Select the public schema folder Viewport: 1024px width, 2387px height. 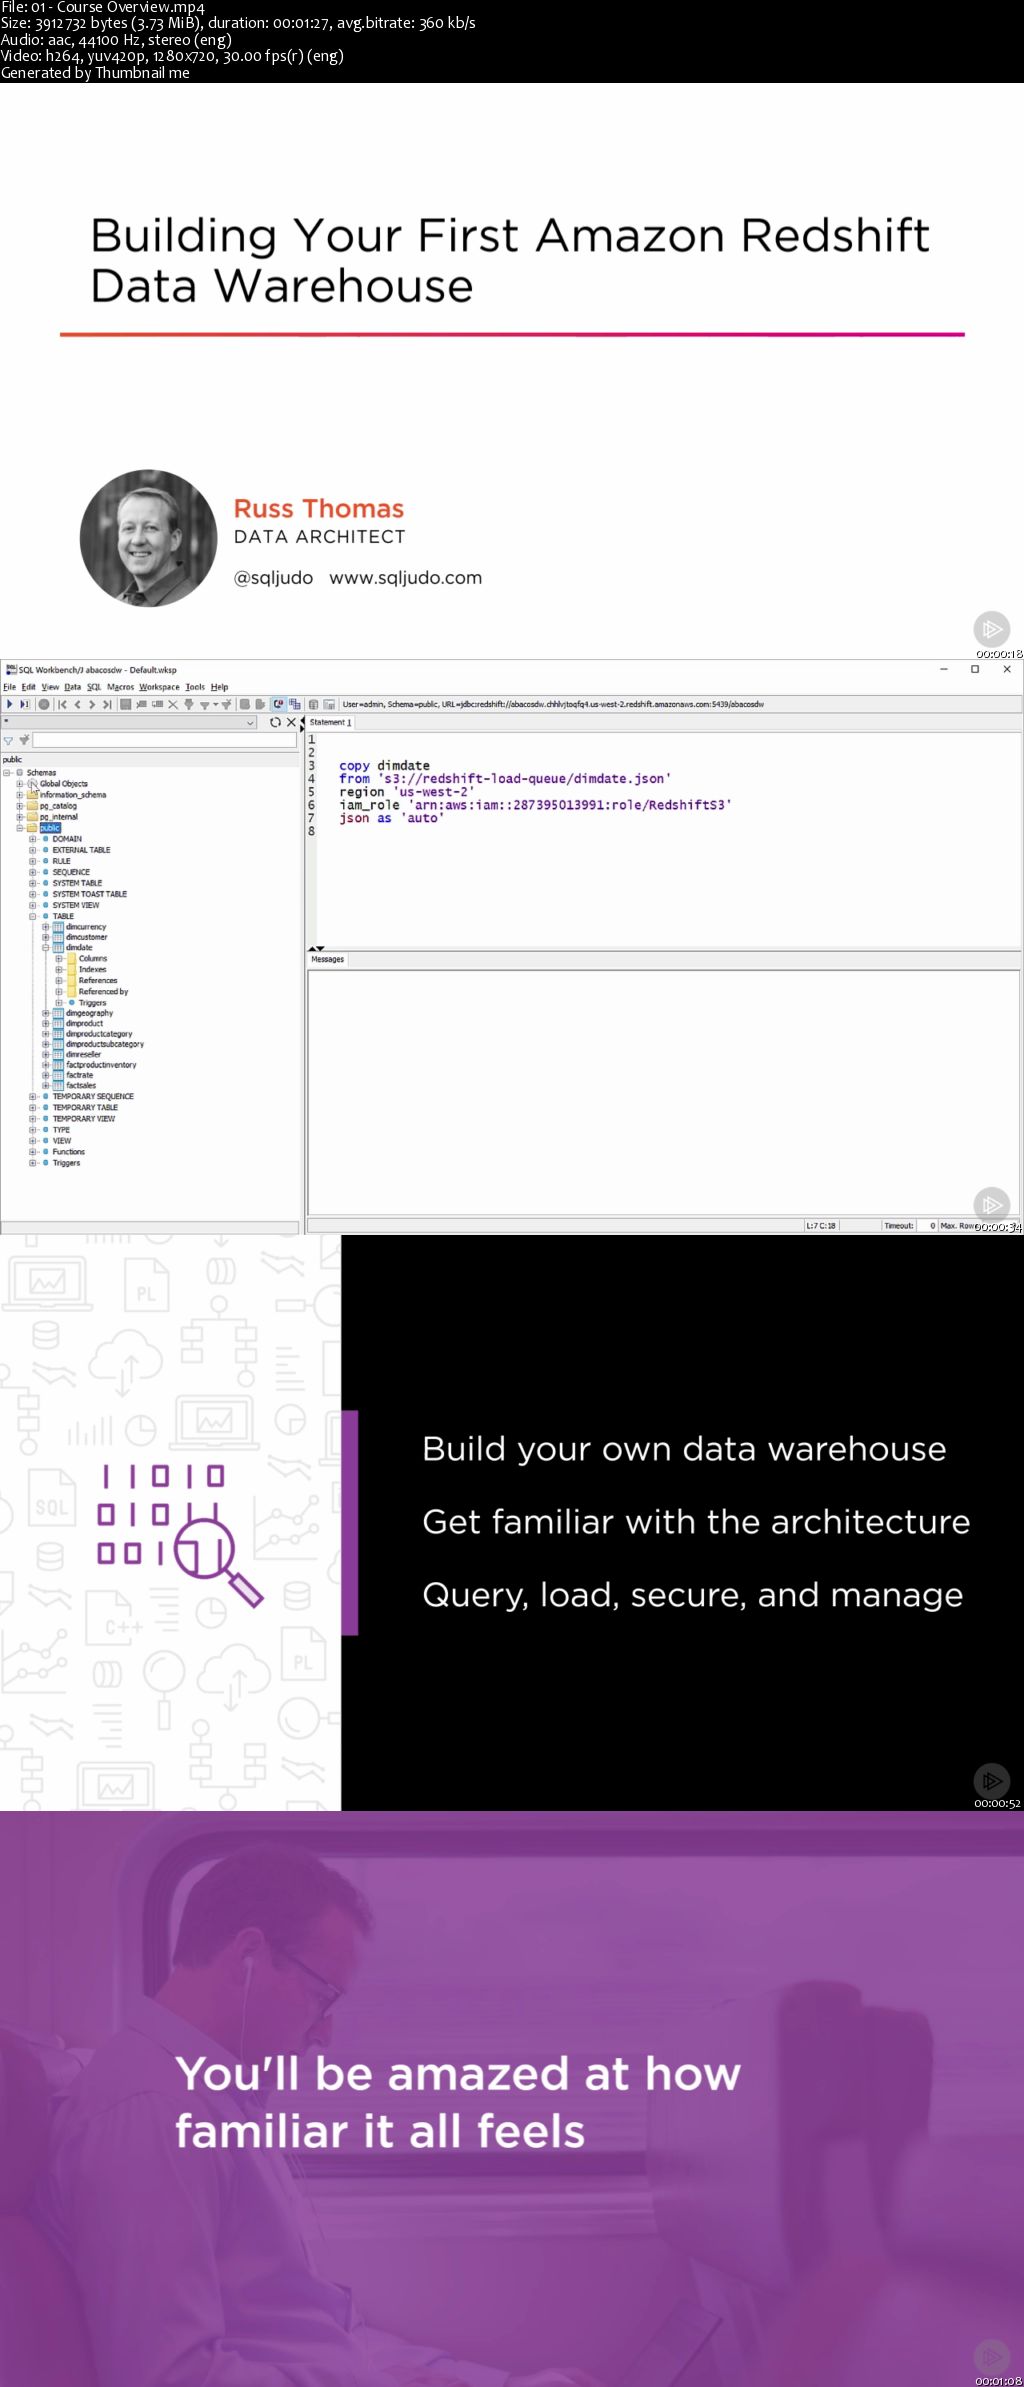(50, 828)
